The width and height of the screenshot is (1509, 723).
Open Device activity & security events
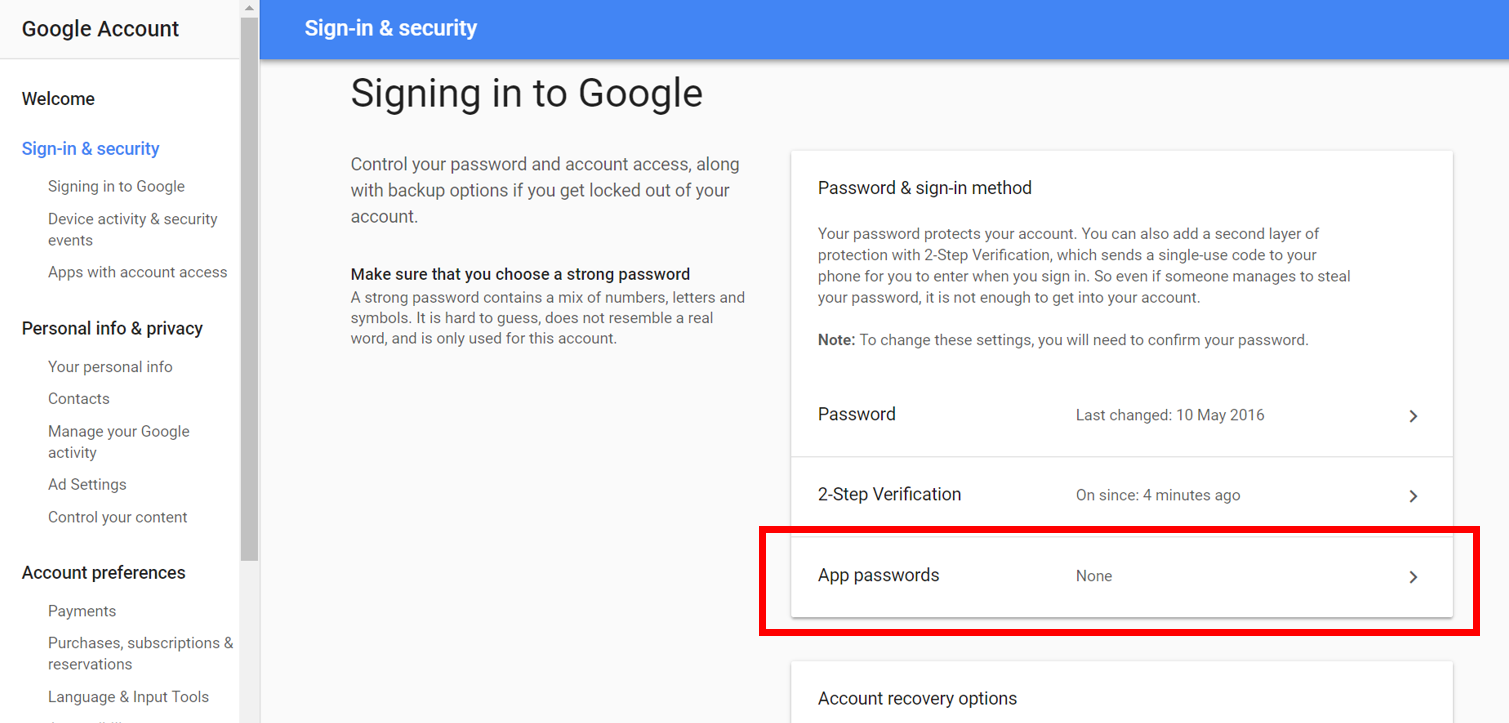tap(132, 229)
